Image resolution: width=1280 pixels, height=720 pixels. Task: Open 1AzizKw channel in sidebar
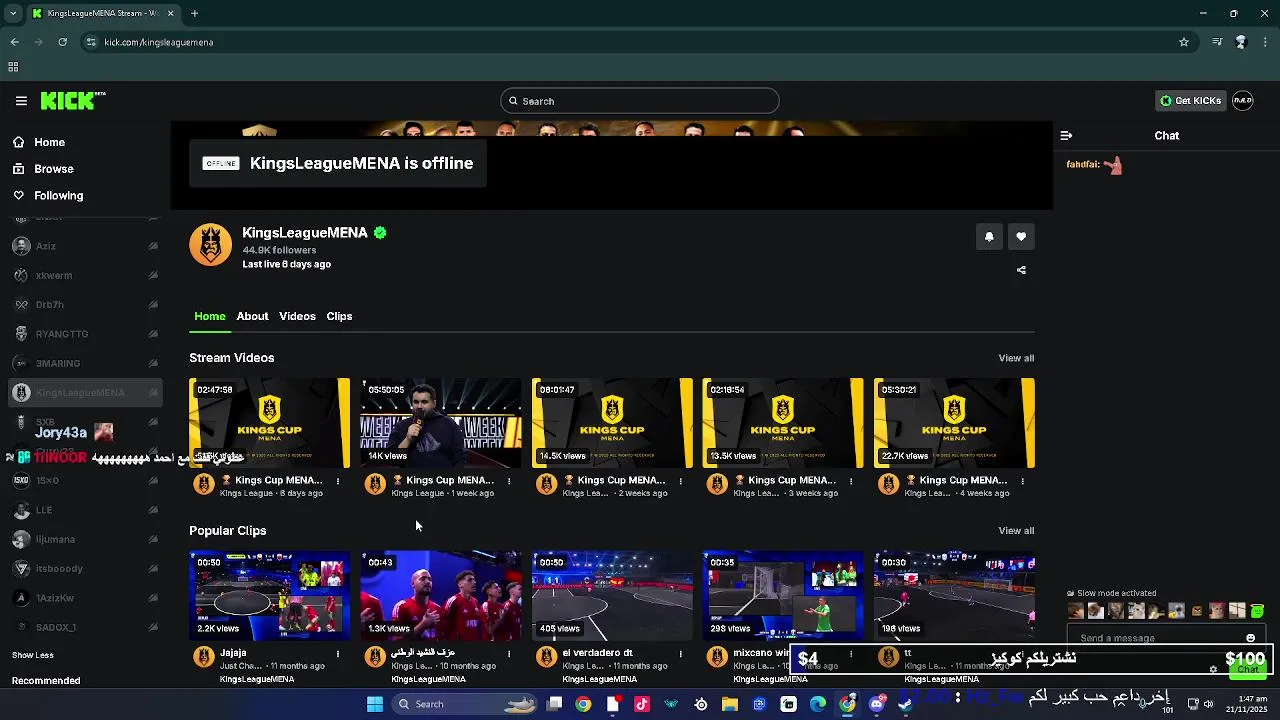[x=85, y=598]
